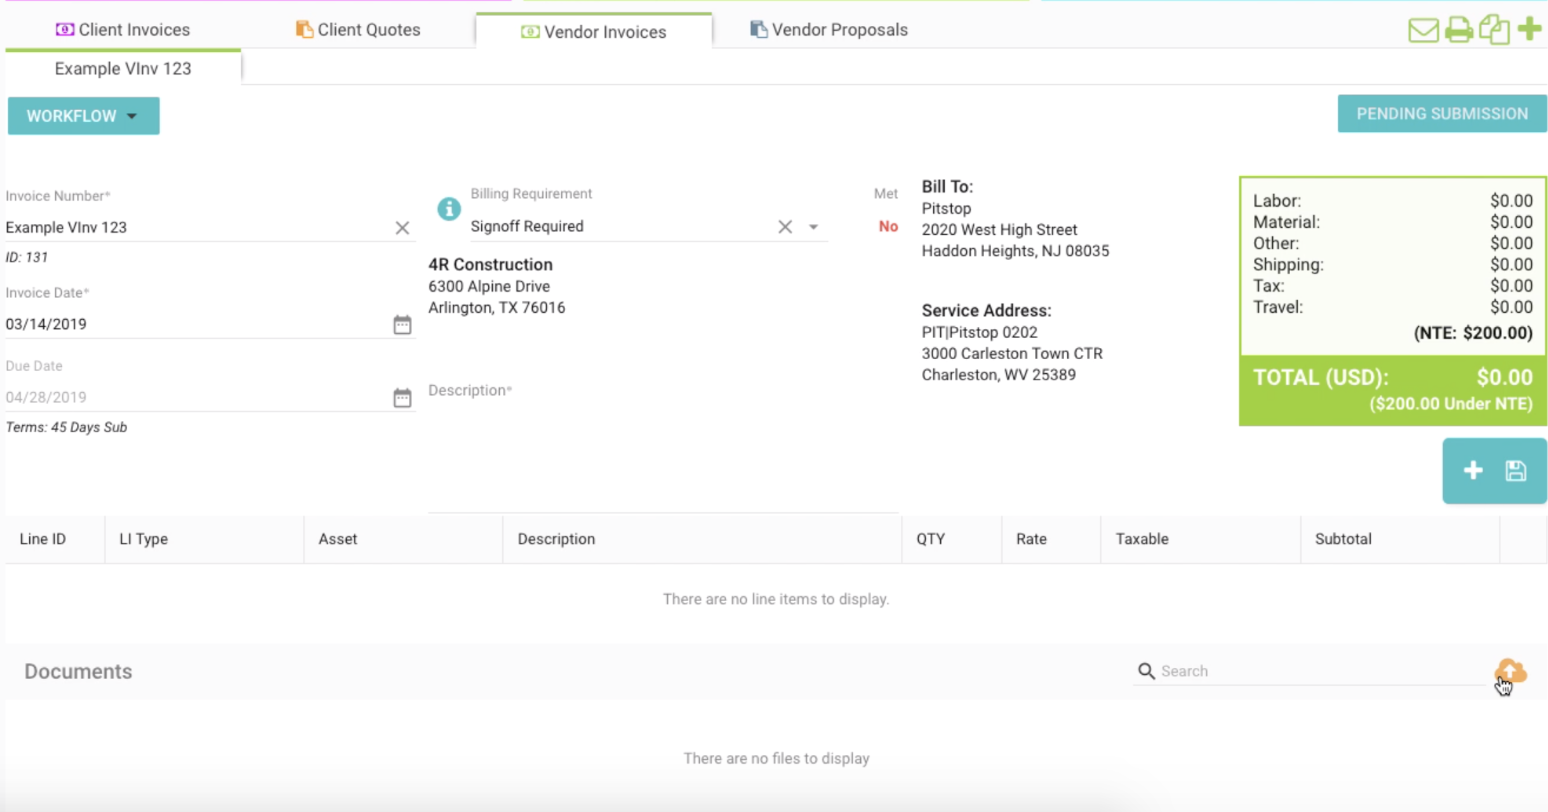This screenshot has height=812, width=1548.
Task: Click the PENDING SUBMISSION button
Action: (x=1442, y=114)
